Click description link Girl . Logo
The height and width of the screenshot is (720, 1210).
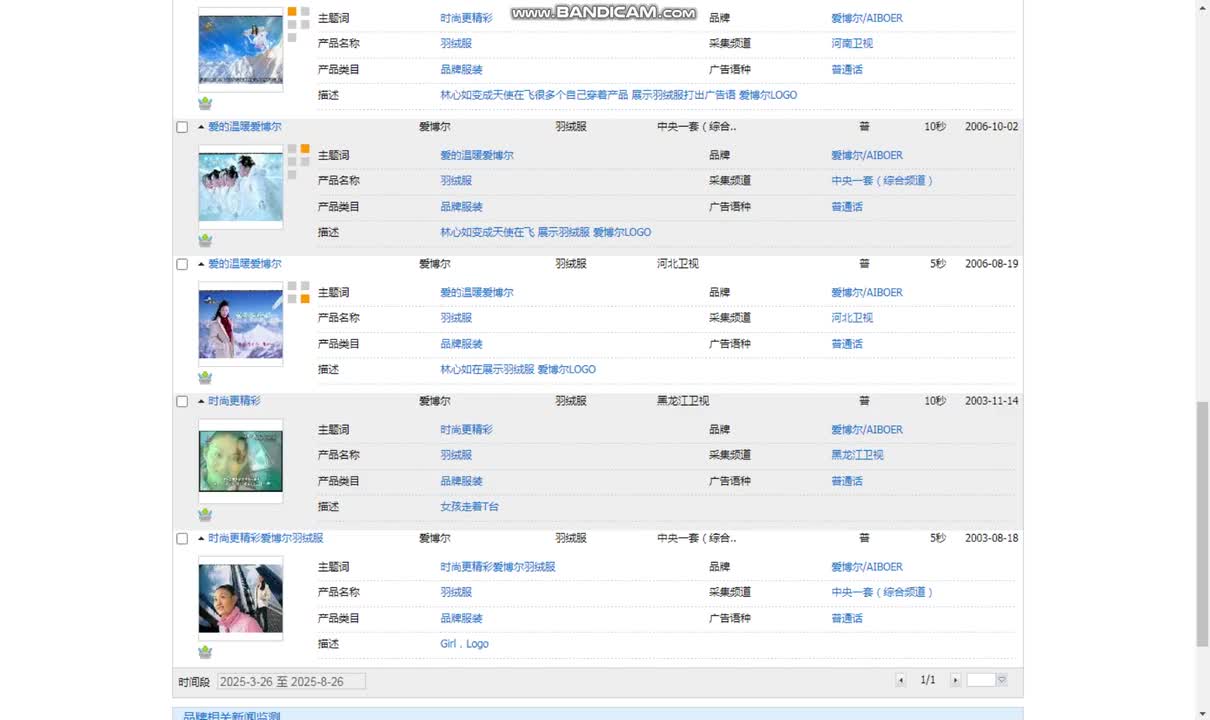[x=465, y=644]
